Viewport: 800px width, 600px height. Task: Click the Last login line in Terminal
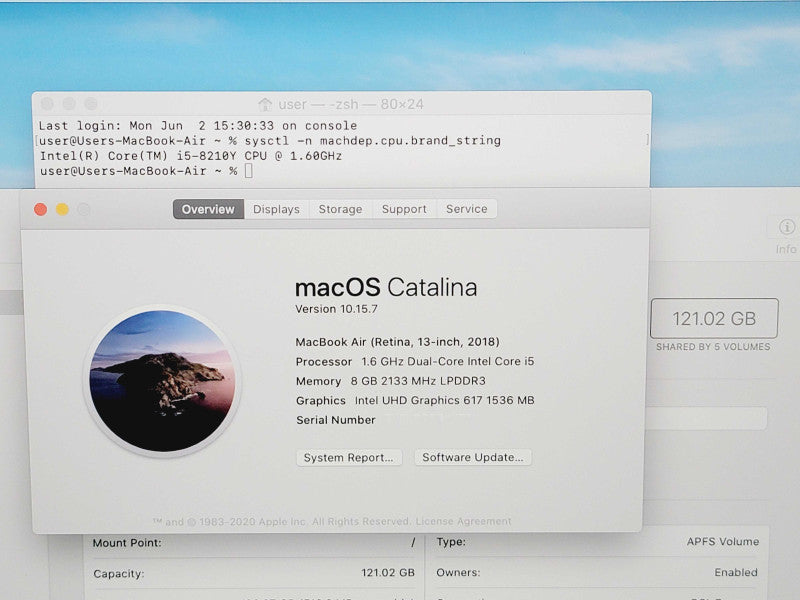[197, 126]
